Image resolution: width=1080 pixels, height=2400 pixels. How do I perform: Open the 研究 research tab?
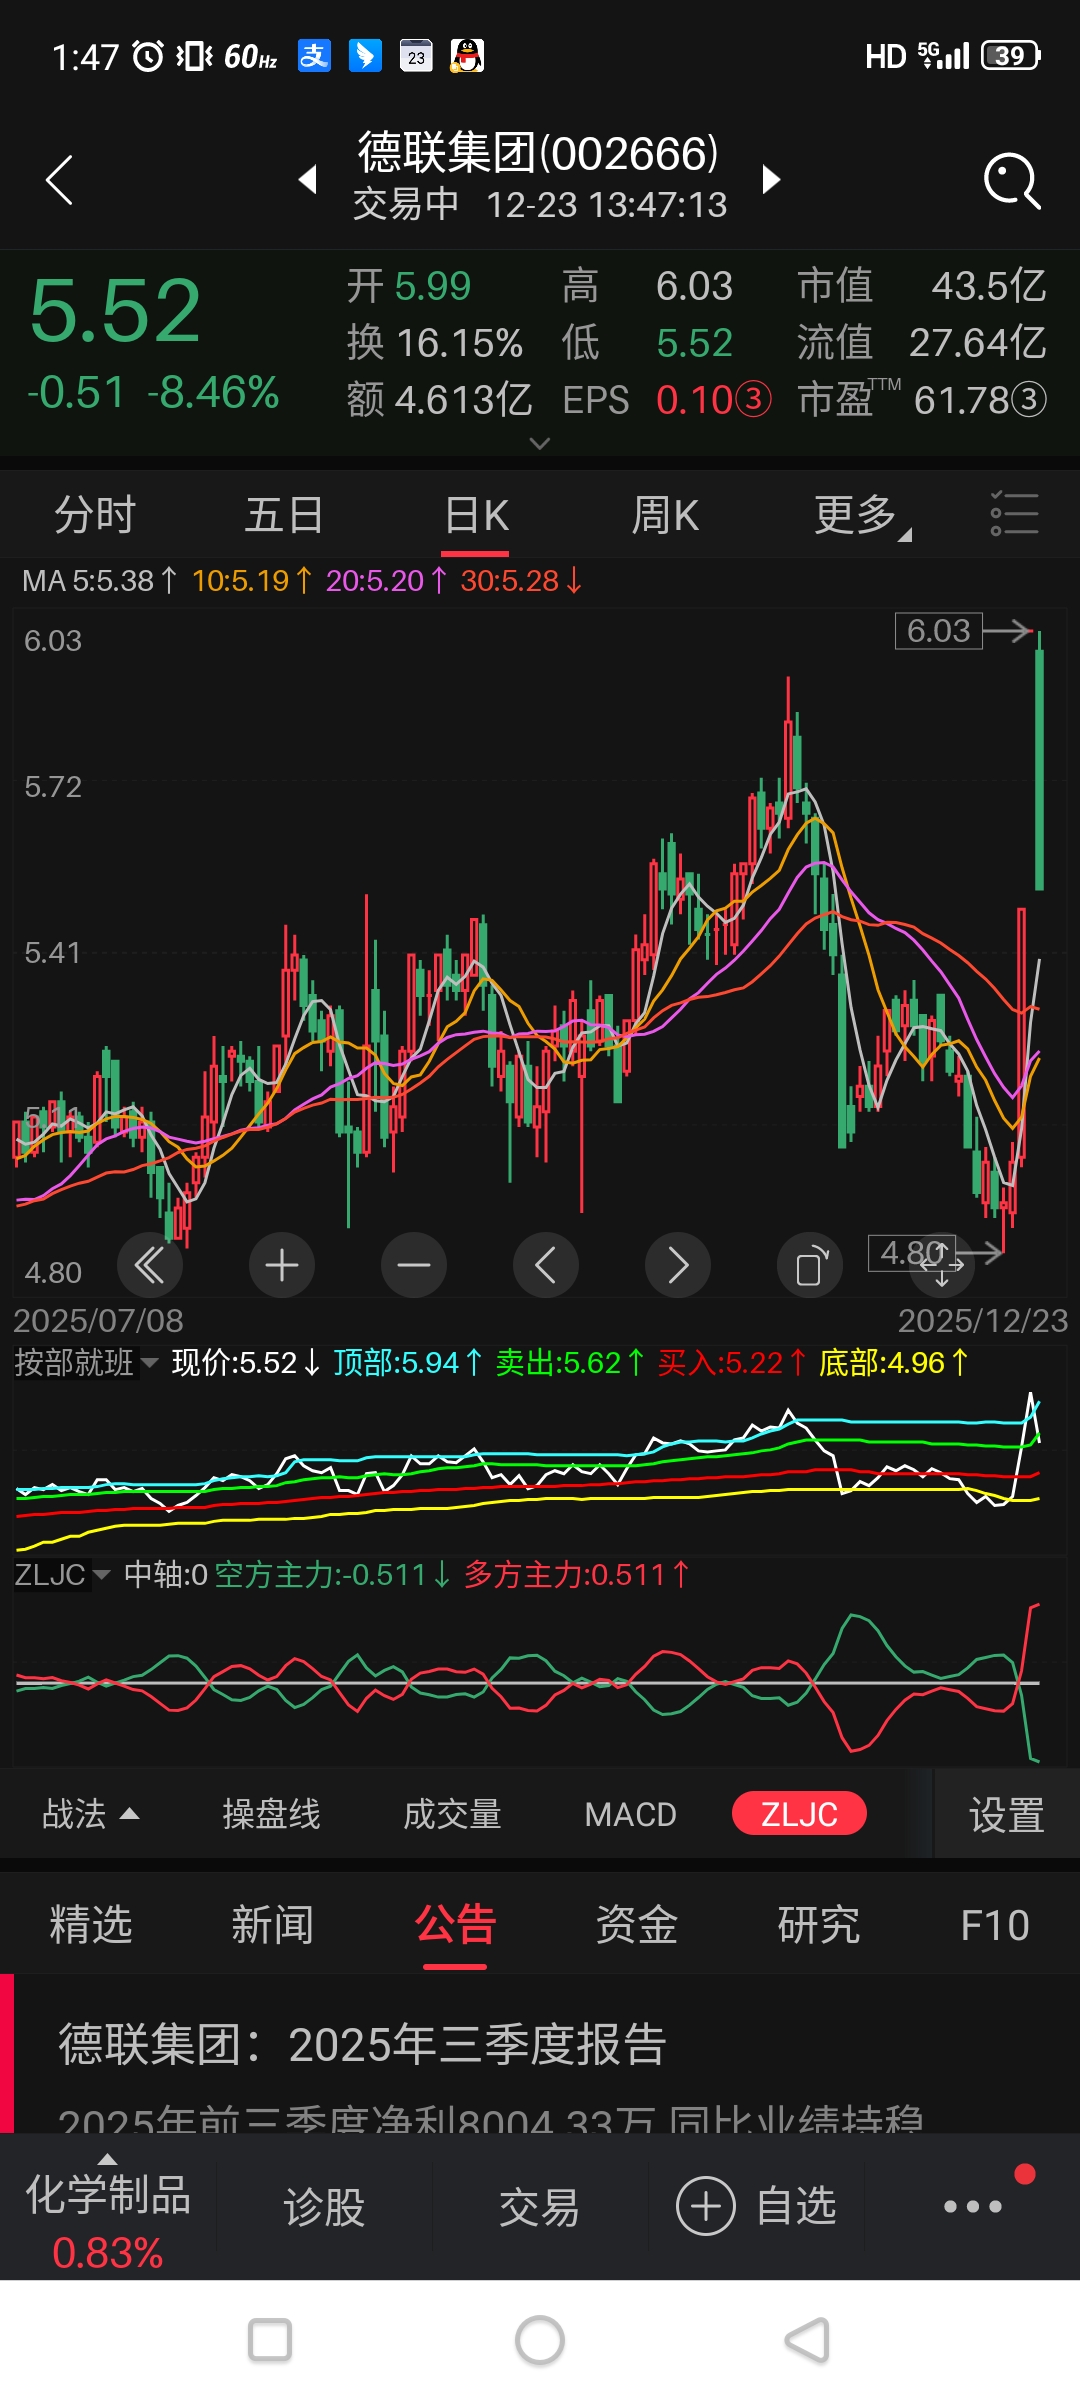point(819,1925)
